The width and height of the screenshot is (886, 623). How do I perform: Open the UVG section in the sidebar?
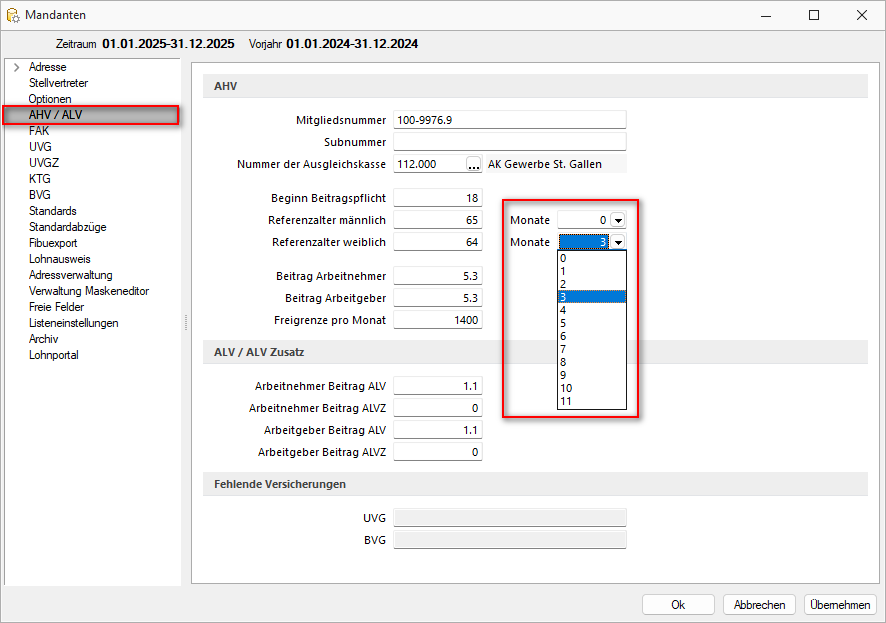40,147
